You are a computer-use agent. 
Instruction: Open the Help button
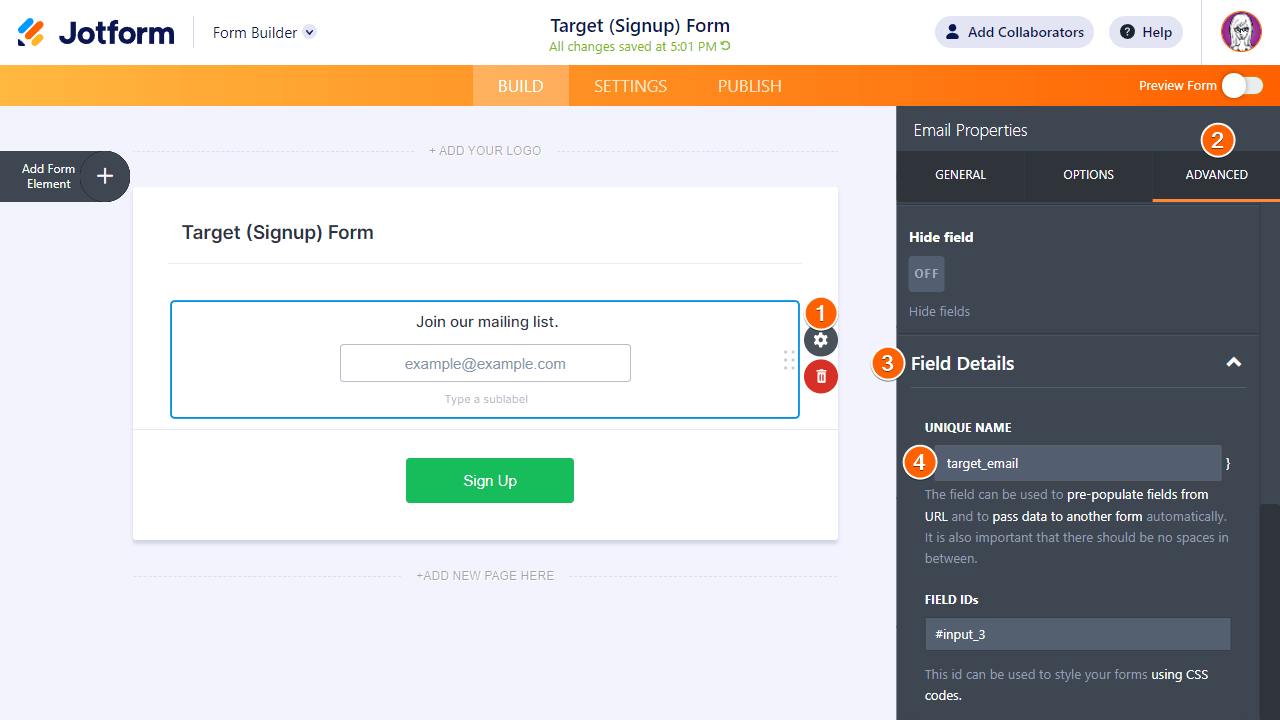coord(1146,32)
